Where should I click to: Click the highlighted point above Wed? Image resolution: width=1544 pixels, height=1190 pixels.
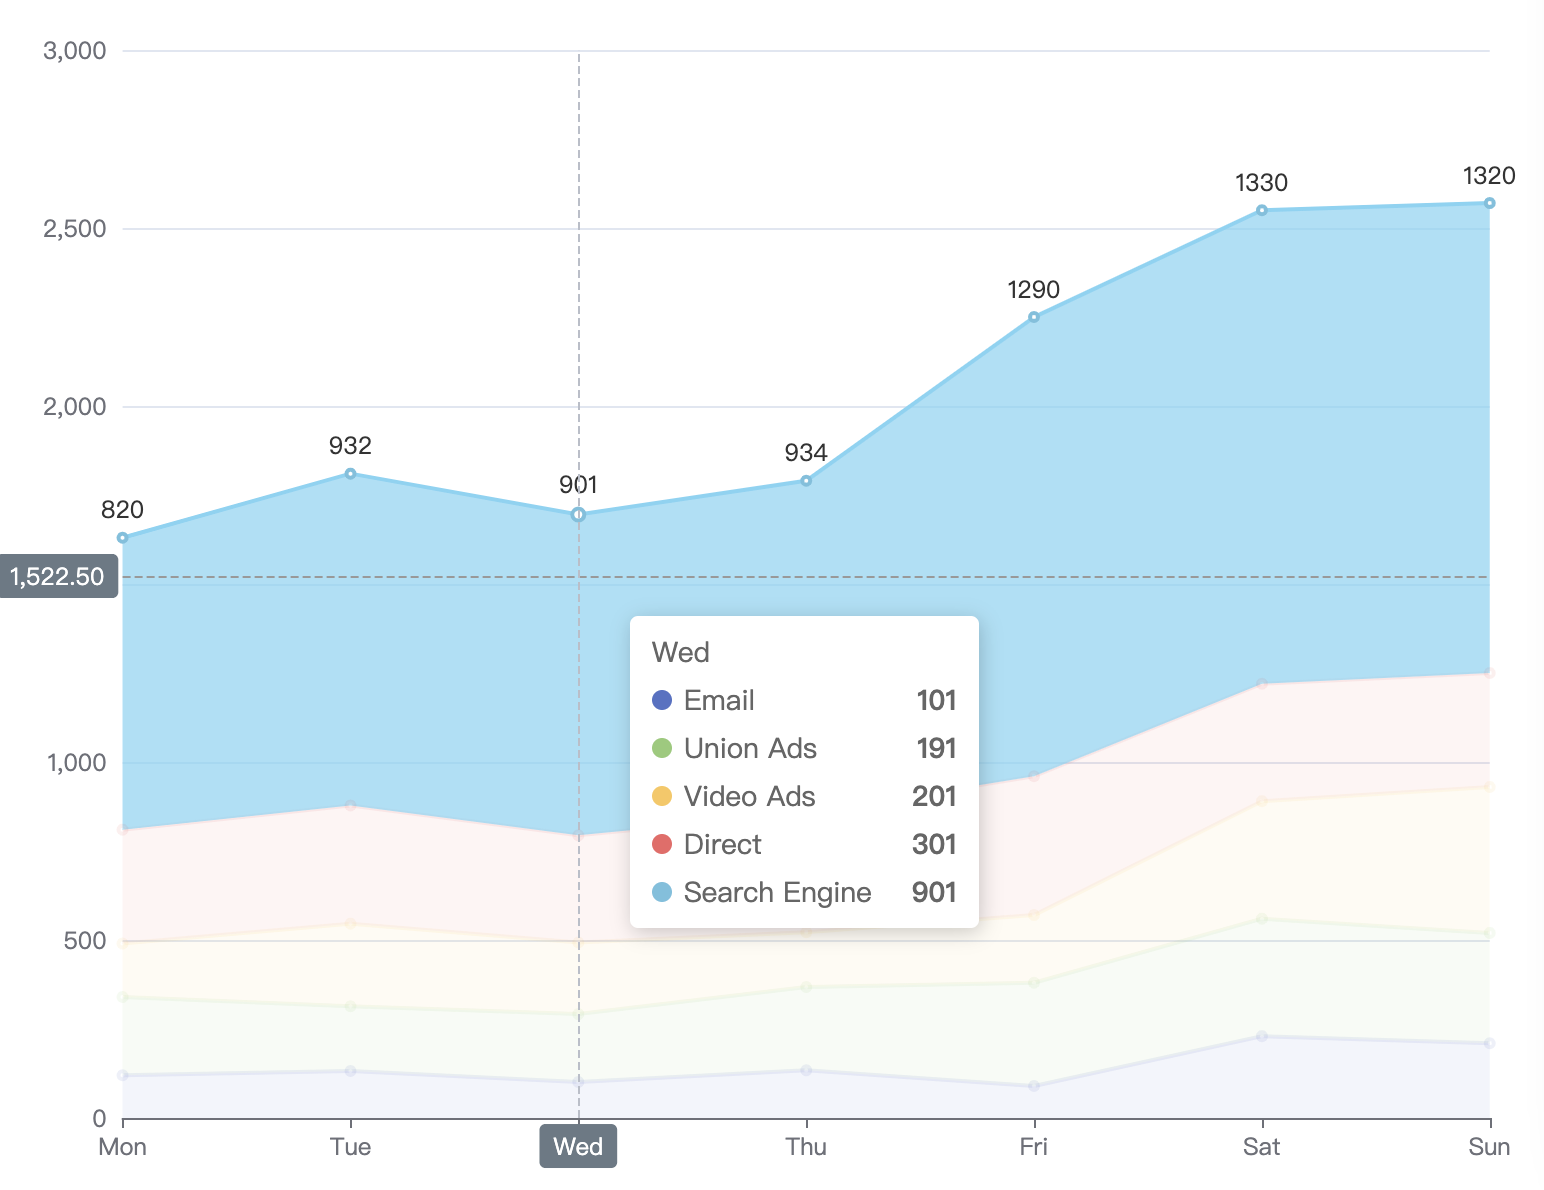click(578, 514)
